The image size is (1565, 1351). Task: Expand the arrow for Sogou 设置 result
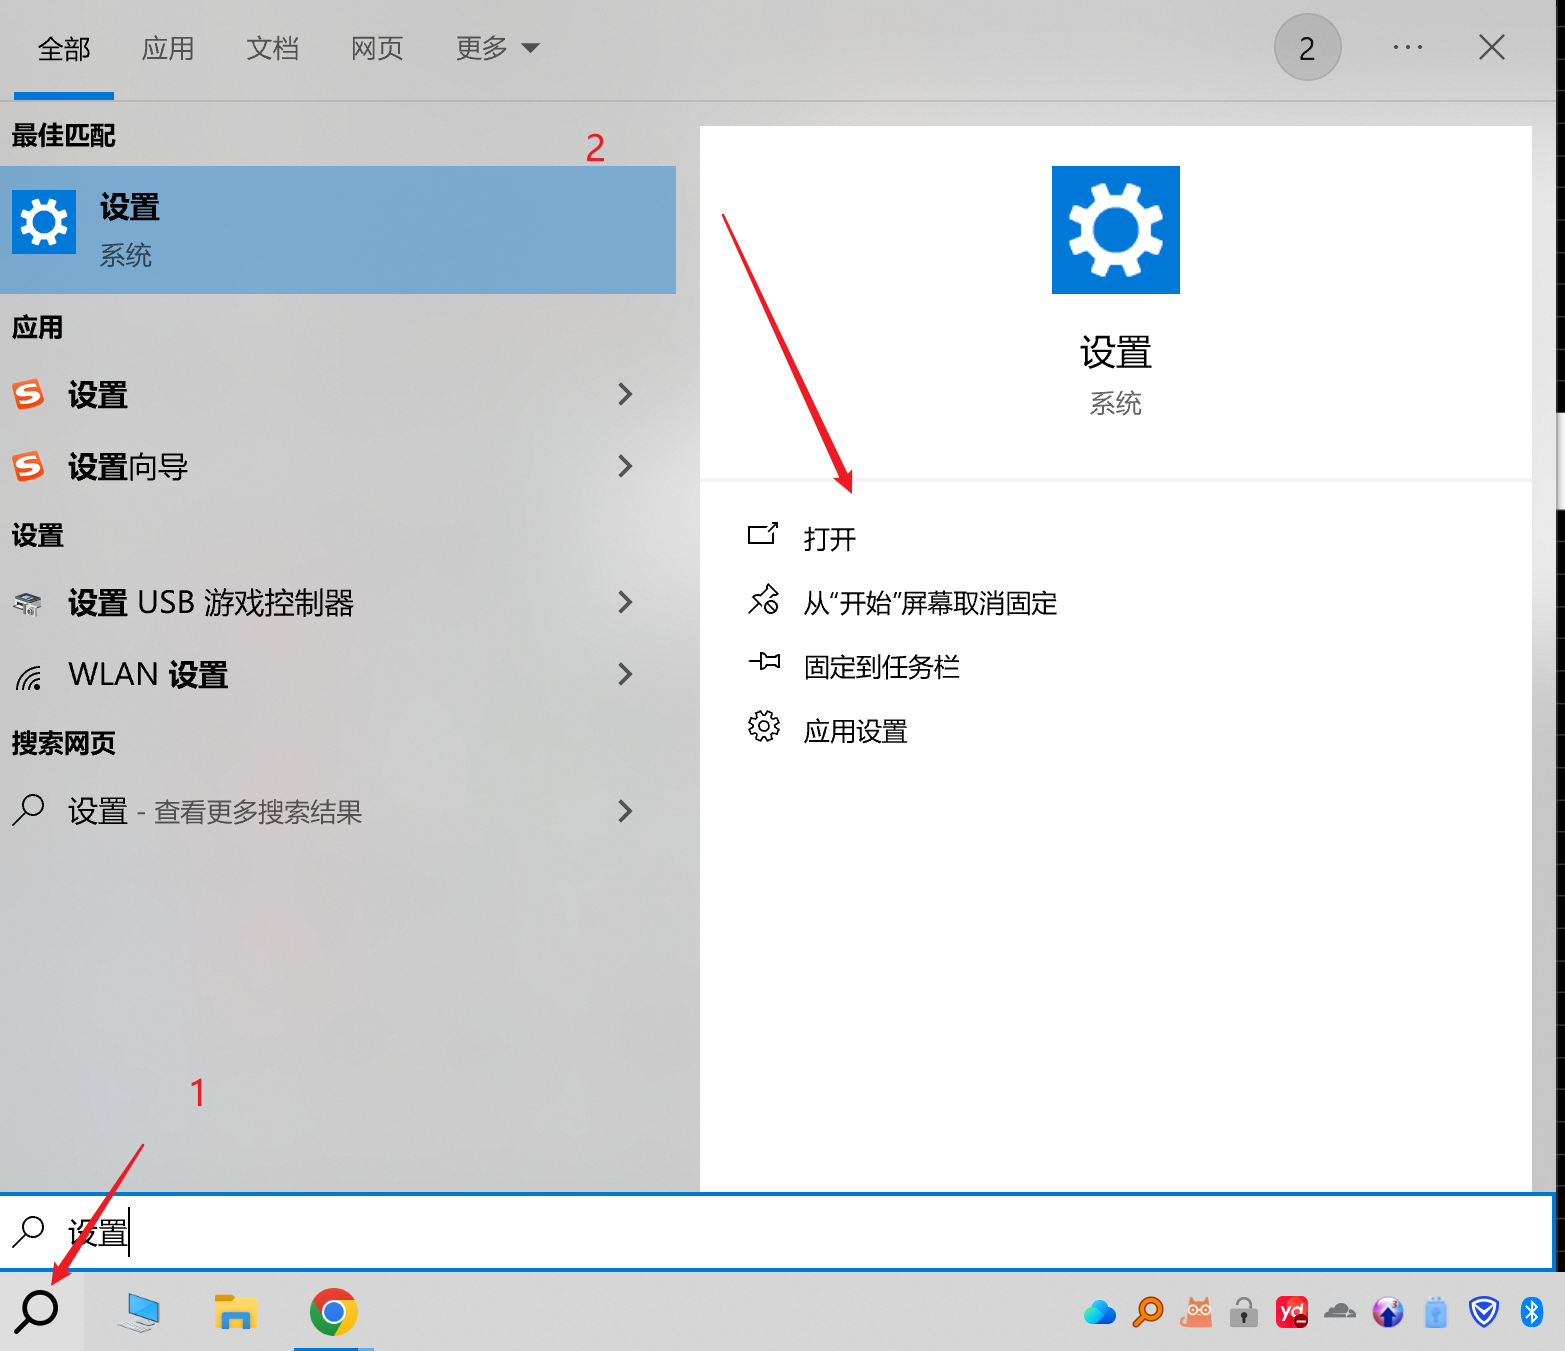(625, 394)
